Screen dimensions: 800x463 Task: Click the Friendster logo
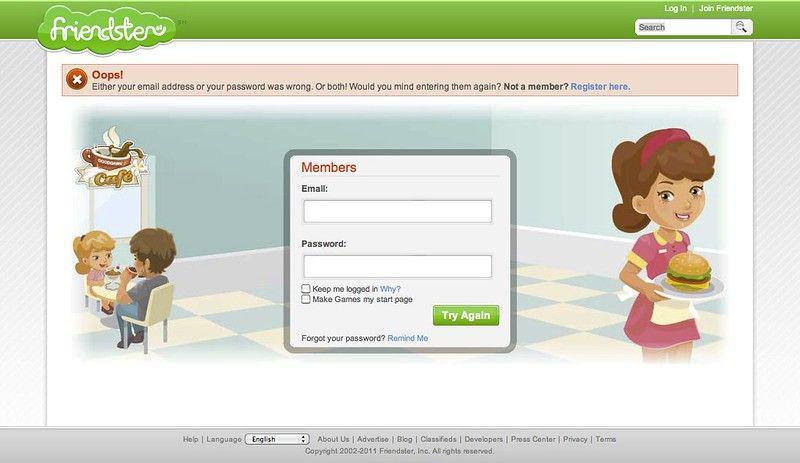(107, 29)
